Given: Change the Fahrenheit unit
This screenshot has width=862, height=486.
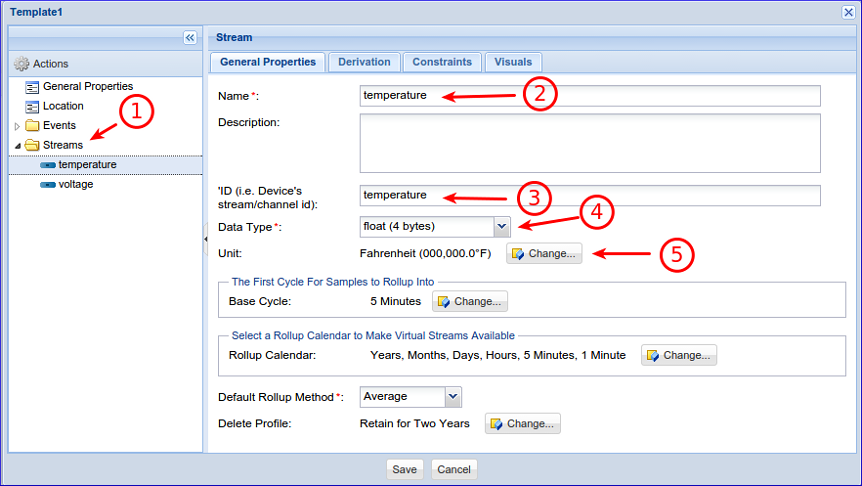Looking at the screenshot, I should (544, 254).
